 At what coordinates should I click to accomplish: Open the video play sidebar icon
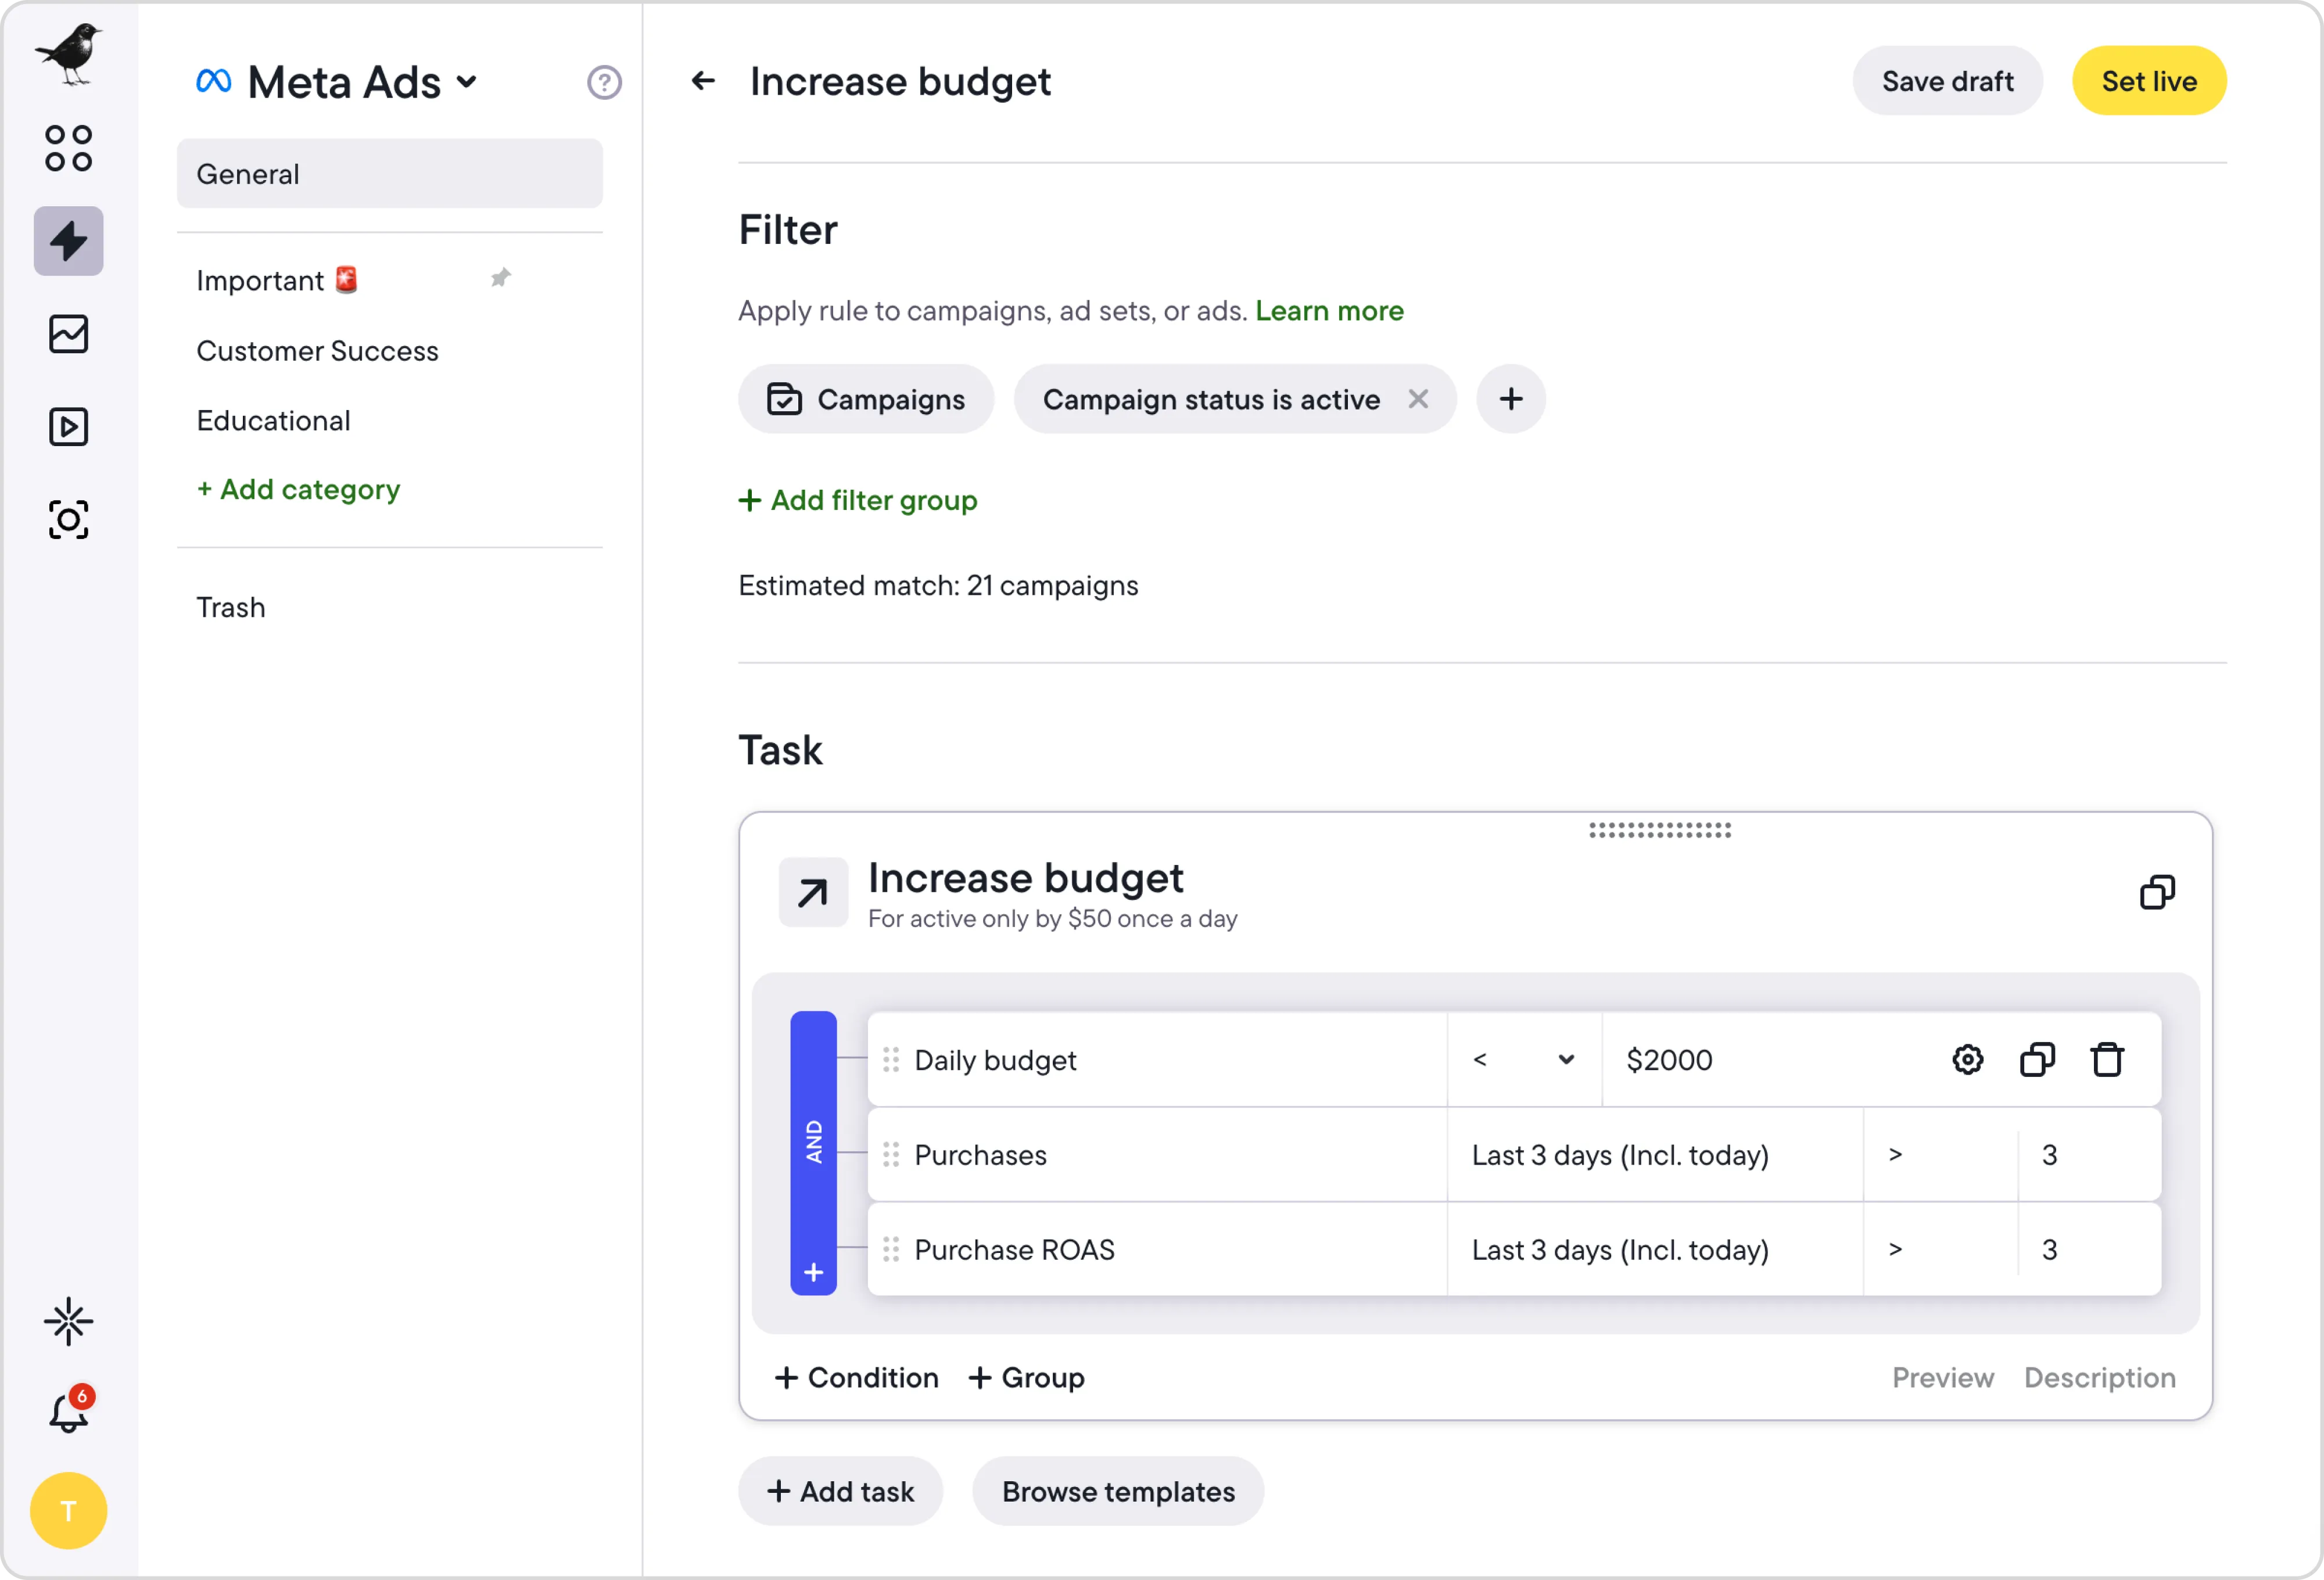68,427
